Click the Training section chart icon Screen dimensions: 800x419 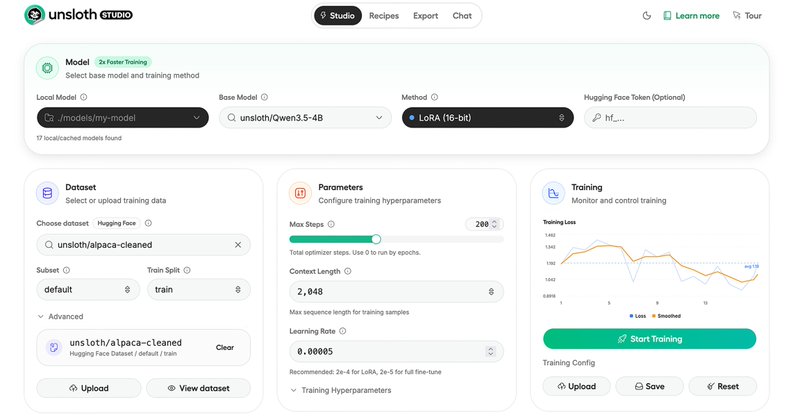click(553, 193)
